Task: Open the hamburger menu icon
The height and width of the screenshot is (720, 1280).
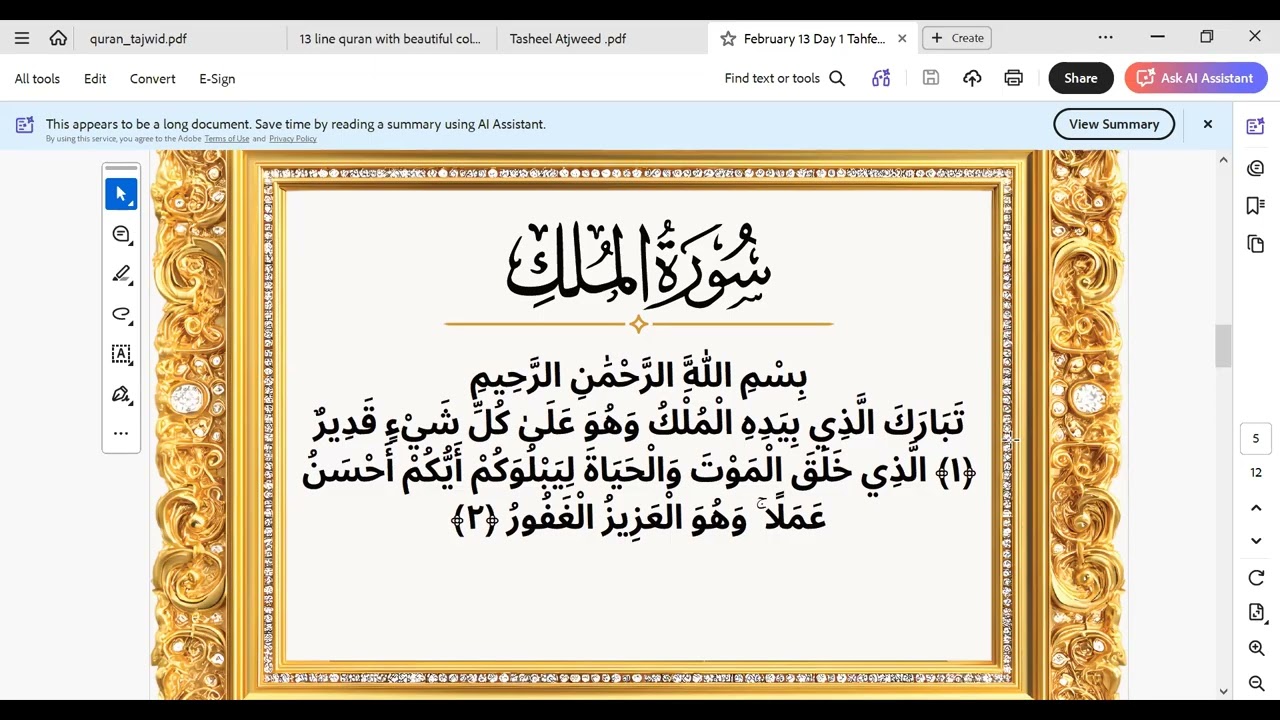Action: tap(22, 38)
